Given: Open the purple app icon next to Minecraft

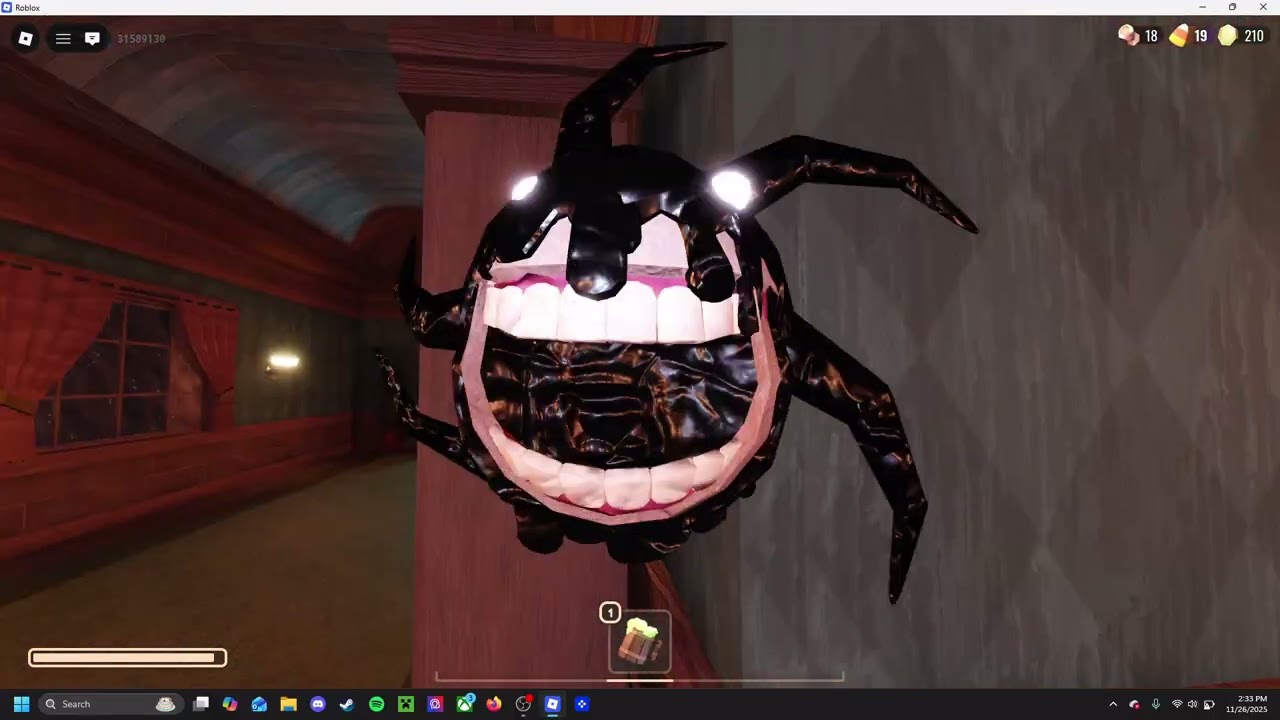Looking at the screenshot, I should pyautogui.click(x=435, y=704).
